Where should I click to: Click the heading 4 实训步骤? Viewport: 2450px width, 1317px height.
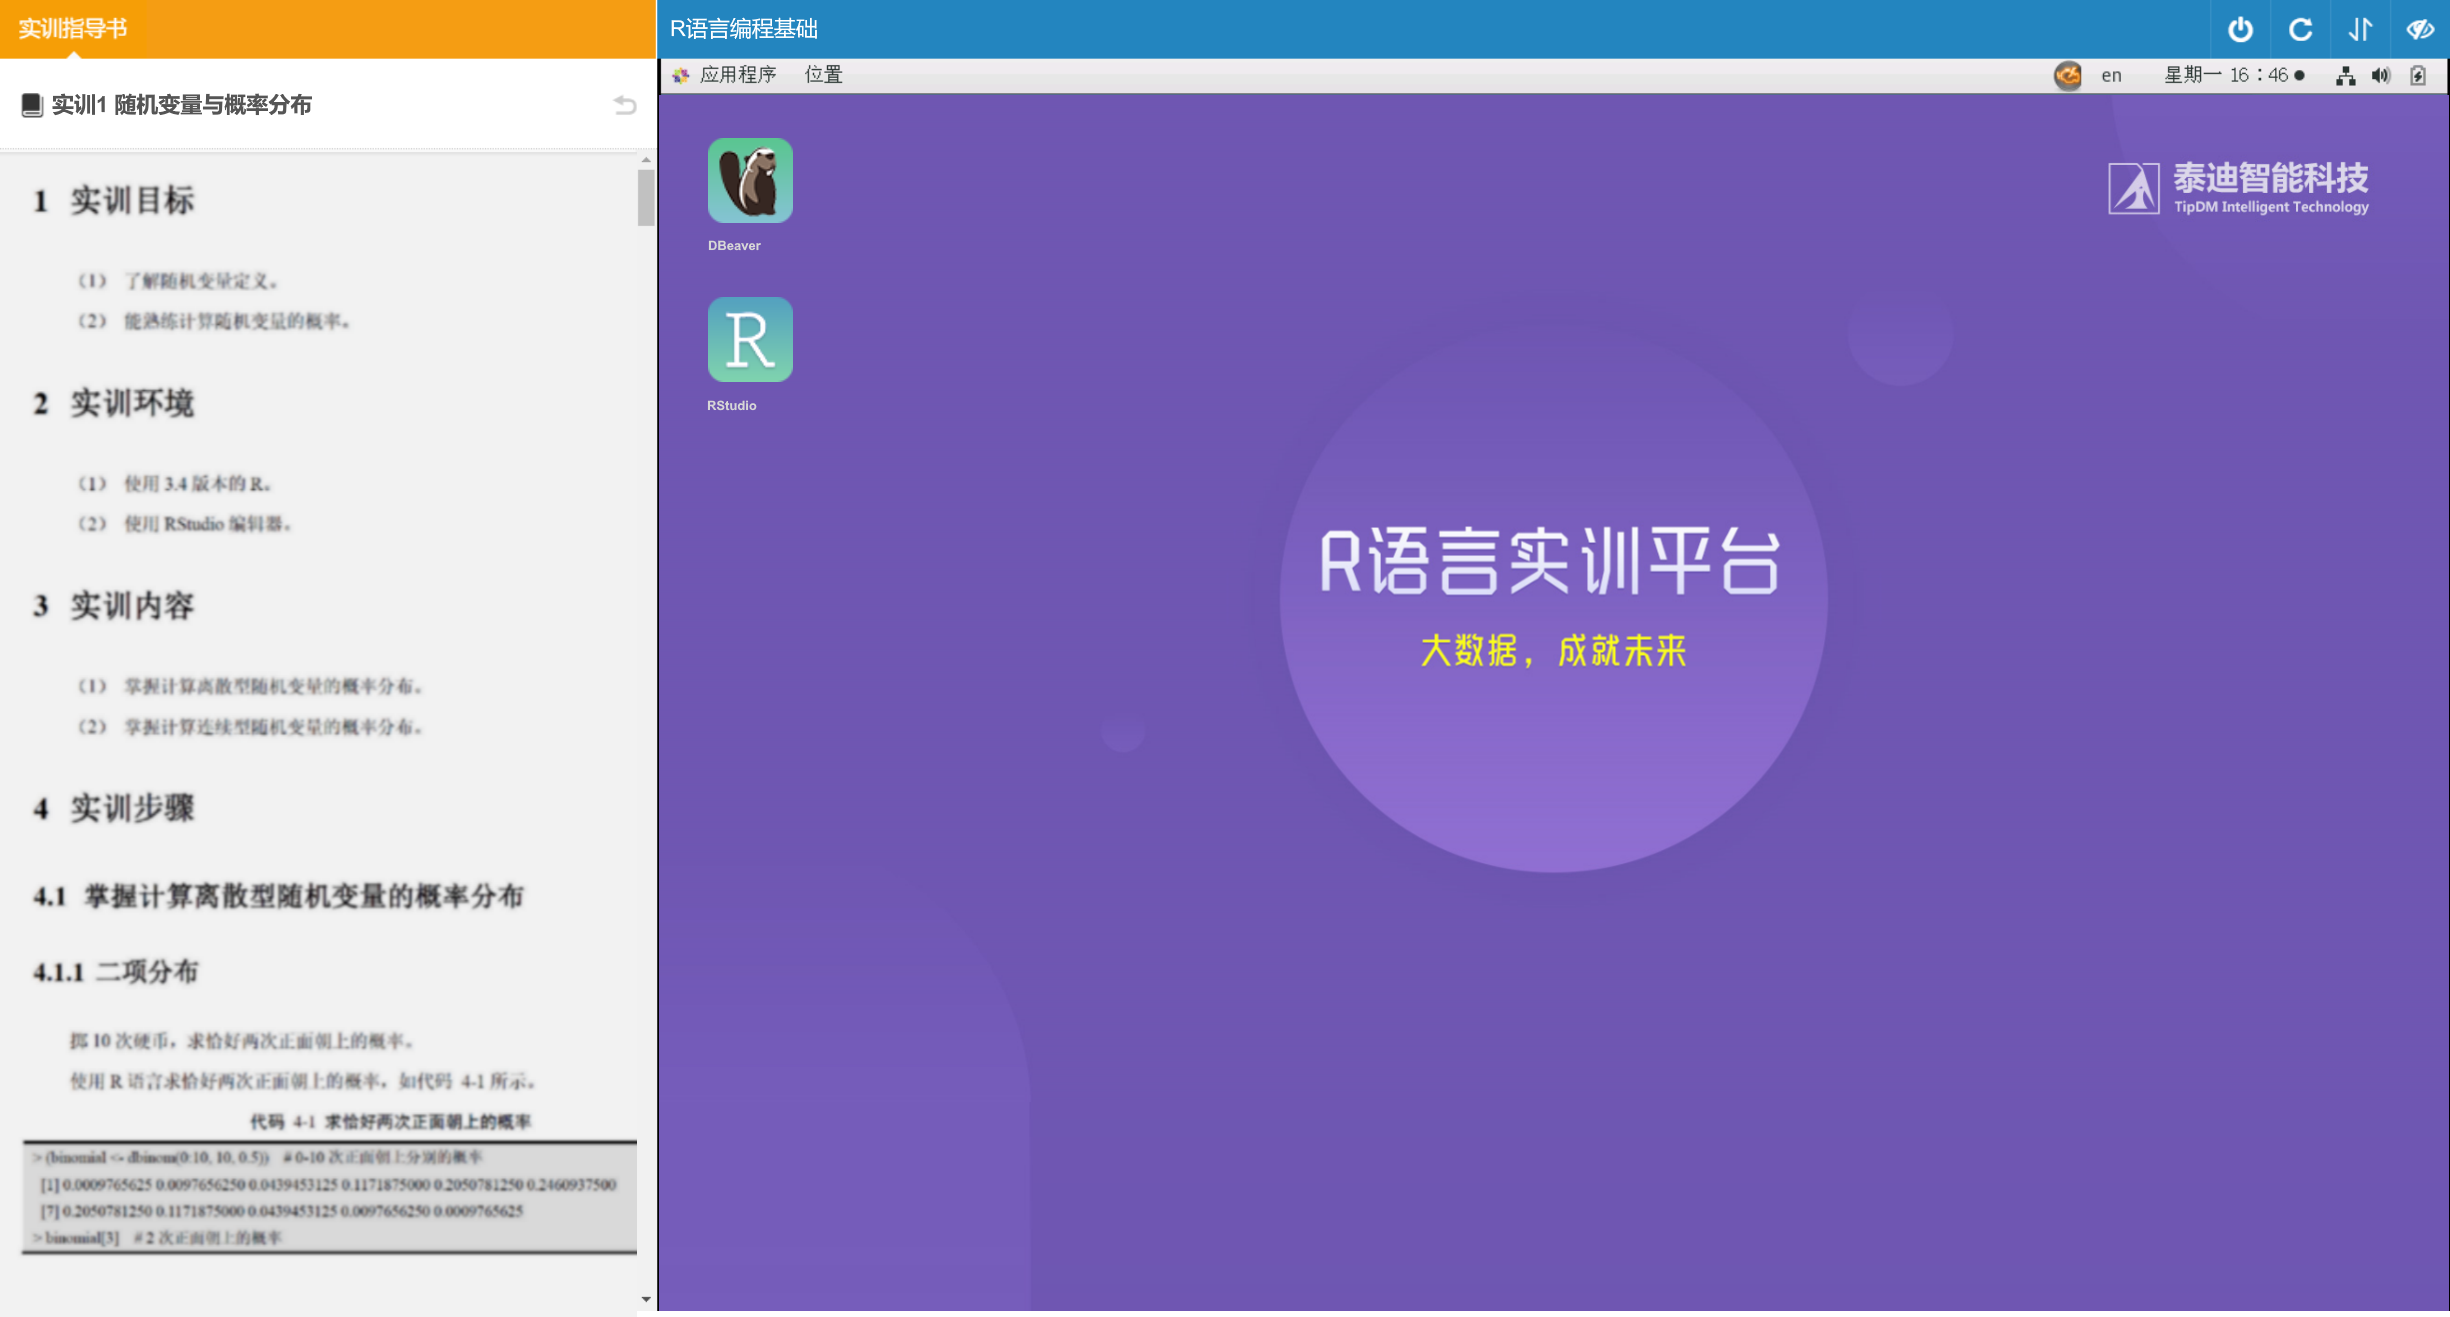[113, 808]
